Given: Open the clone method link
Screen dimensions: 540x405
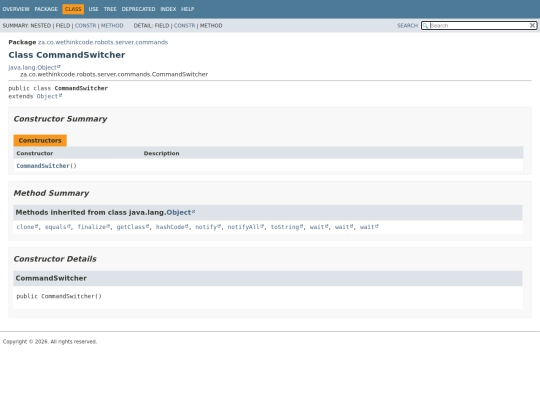Looking at the screenshot, I should coord(27,227).
